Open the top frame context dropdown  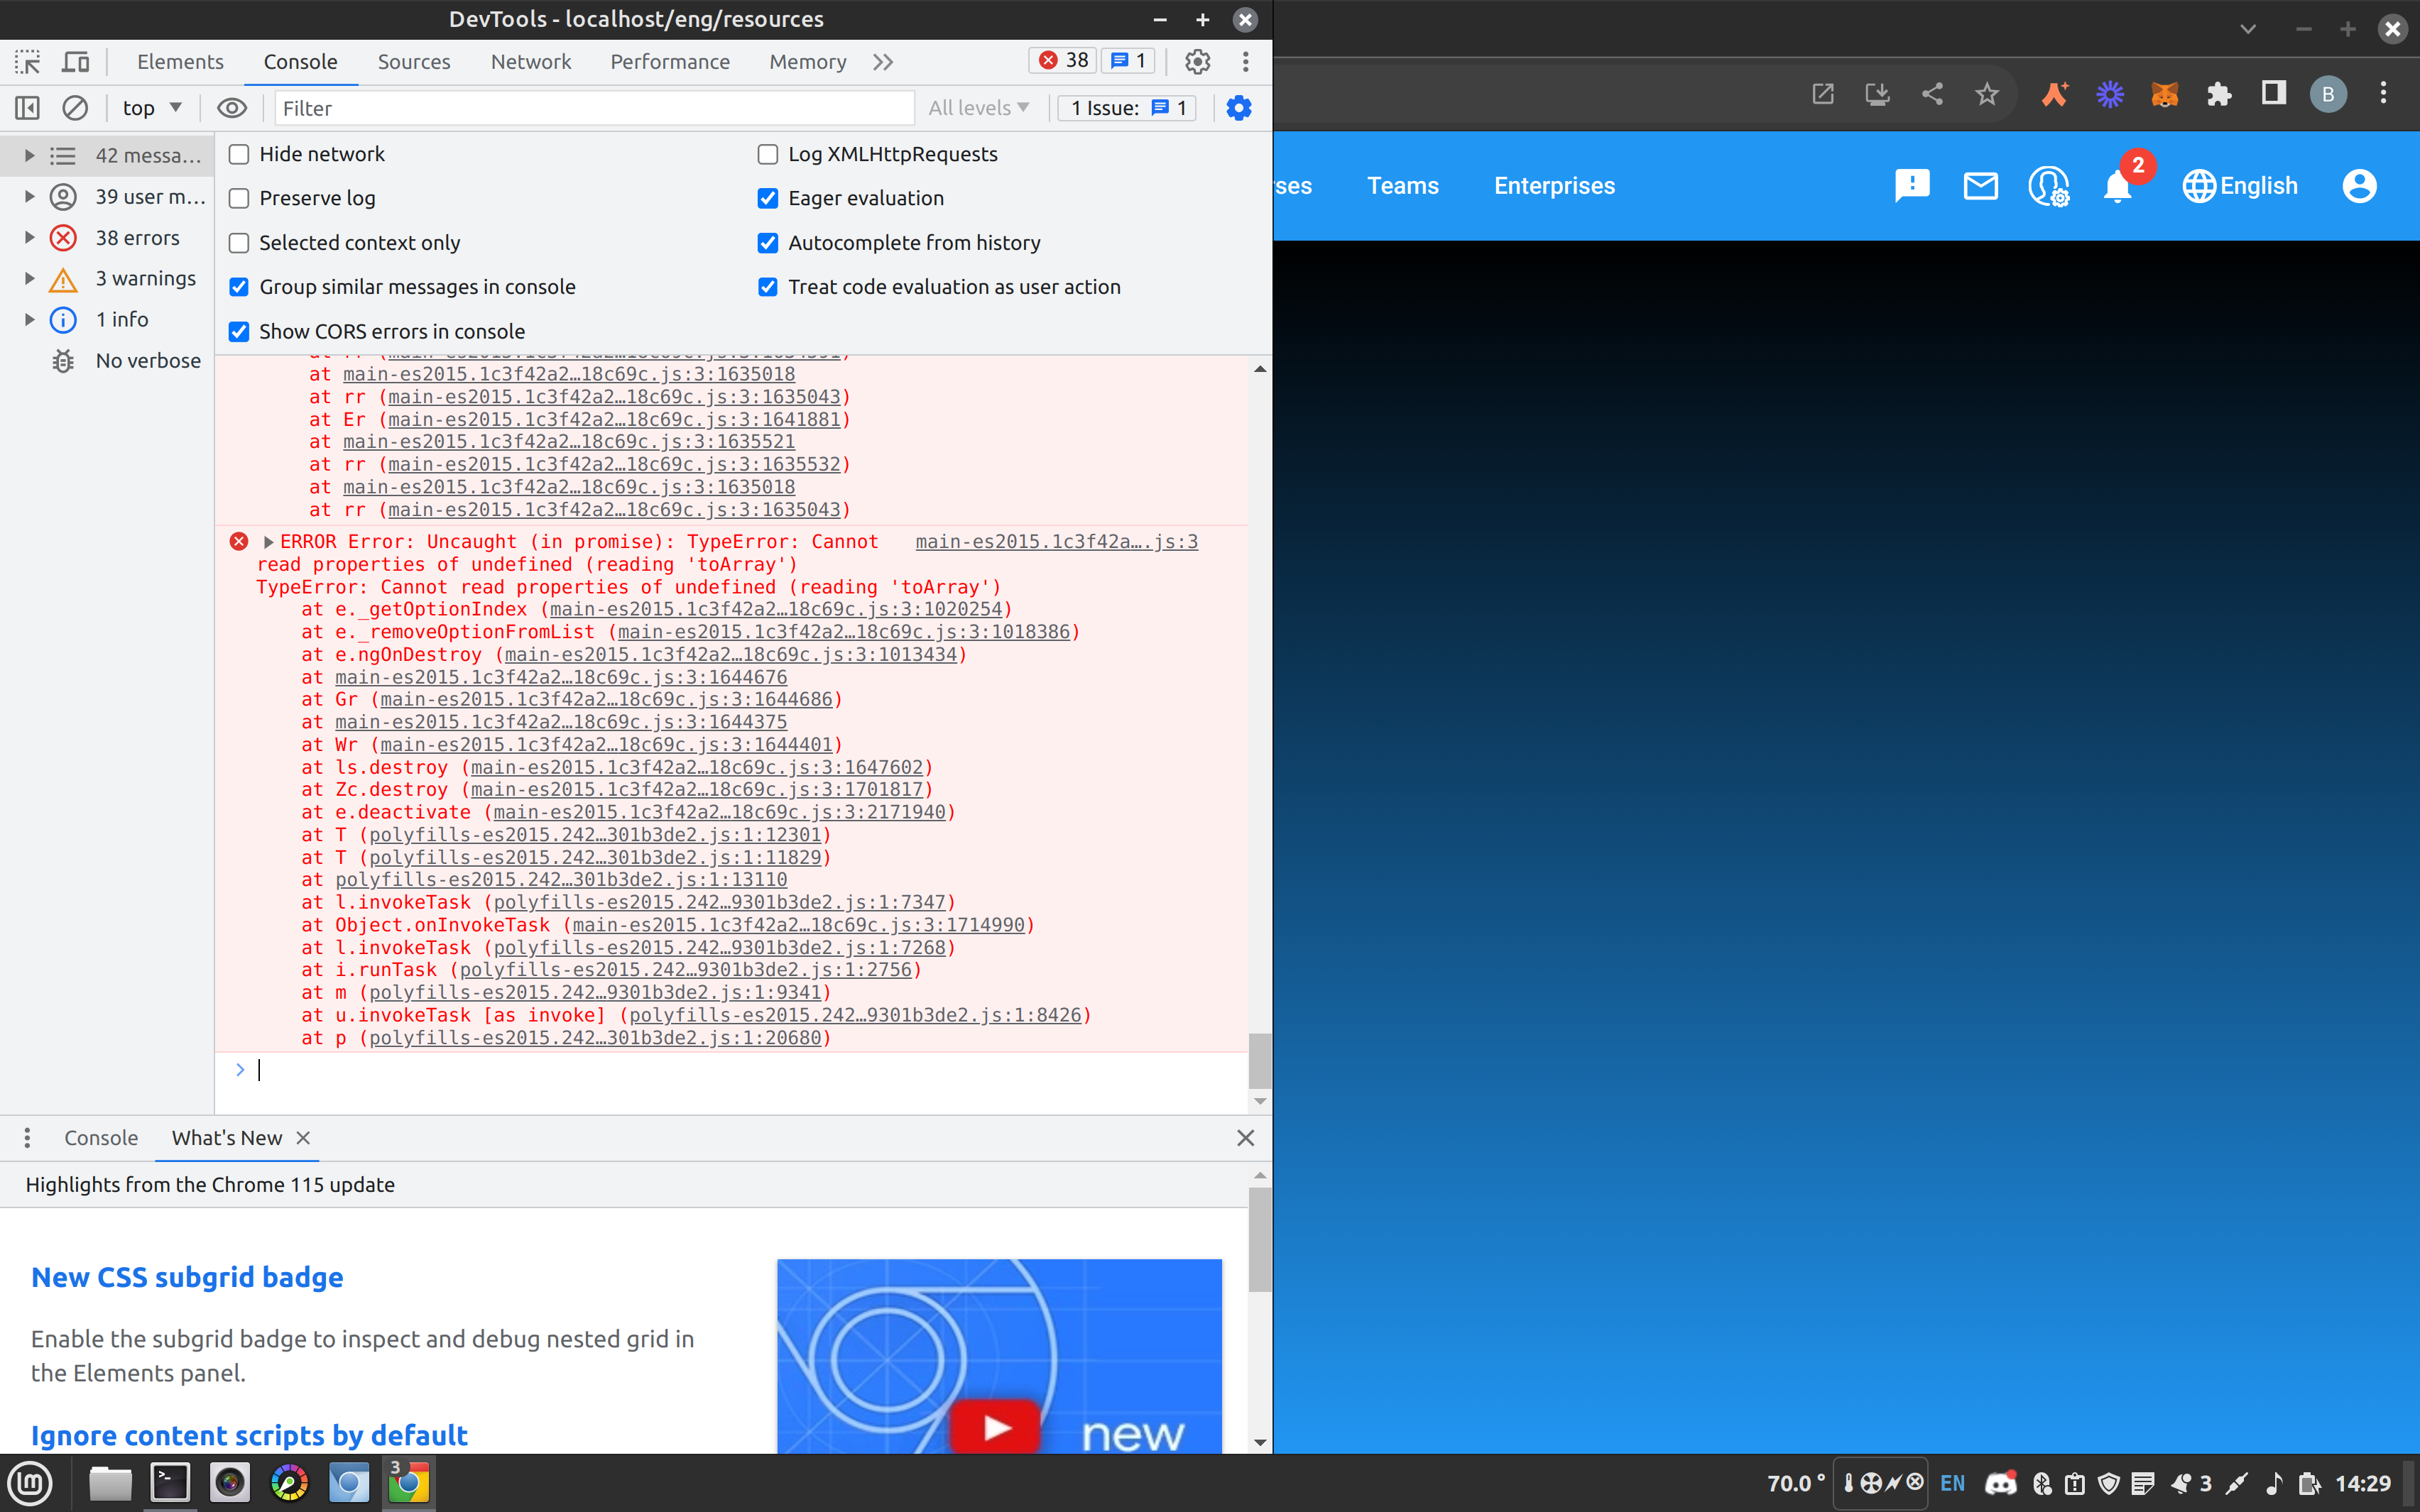(x=151, y=108)
